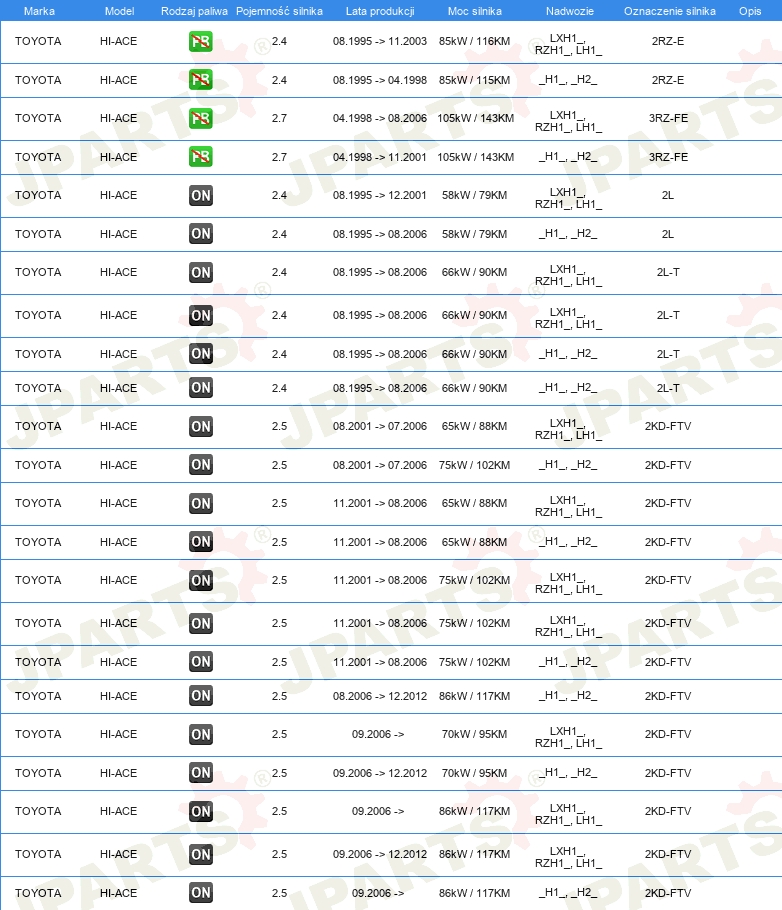Click the Model column header
The height and width of the screenshot is (910, 782).
click(119, 11)
